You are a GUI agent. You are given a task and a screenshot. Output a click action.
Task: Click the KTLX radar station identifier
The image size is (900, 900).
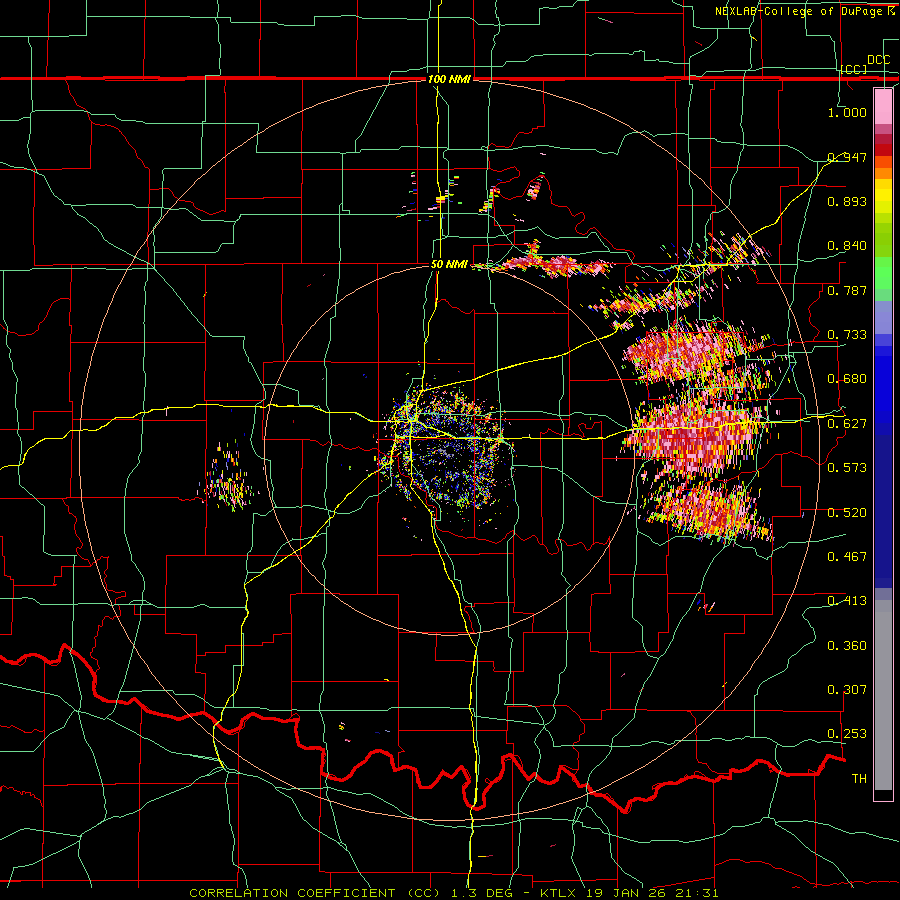pos(557,893)
